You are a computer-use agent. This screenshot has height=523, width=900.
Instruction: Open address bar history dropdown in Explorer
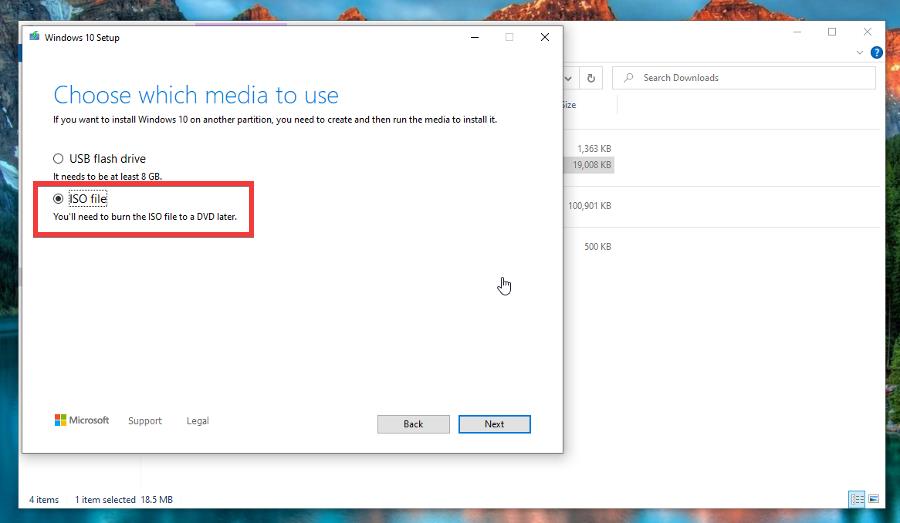(x=568, y=78)
